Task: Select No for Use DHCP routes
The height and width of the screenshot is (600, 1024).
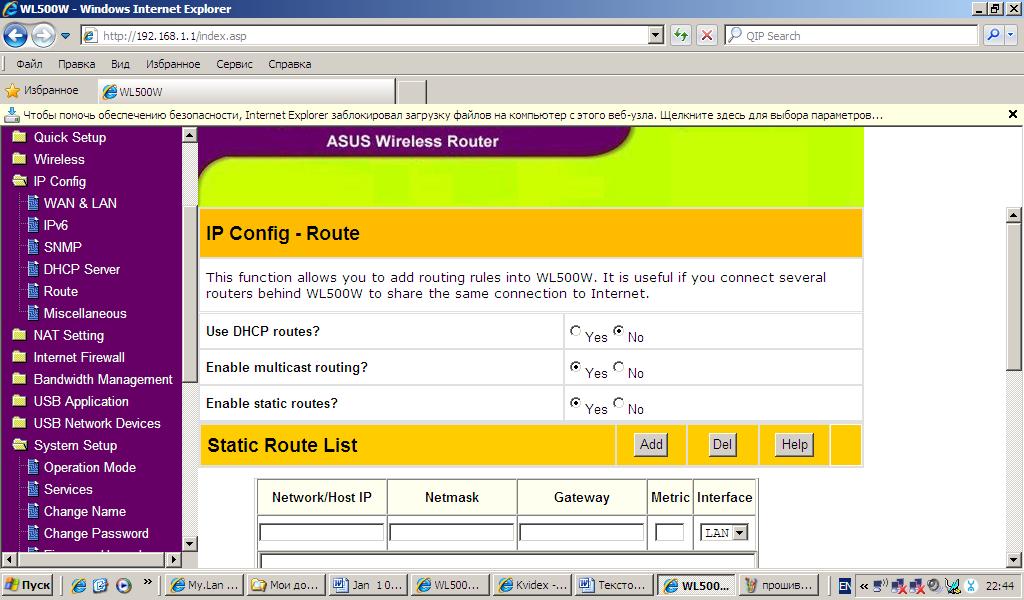Action: click(618, 331)
